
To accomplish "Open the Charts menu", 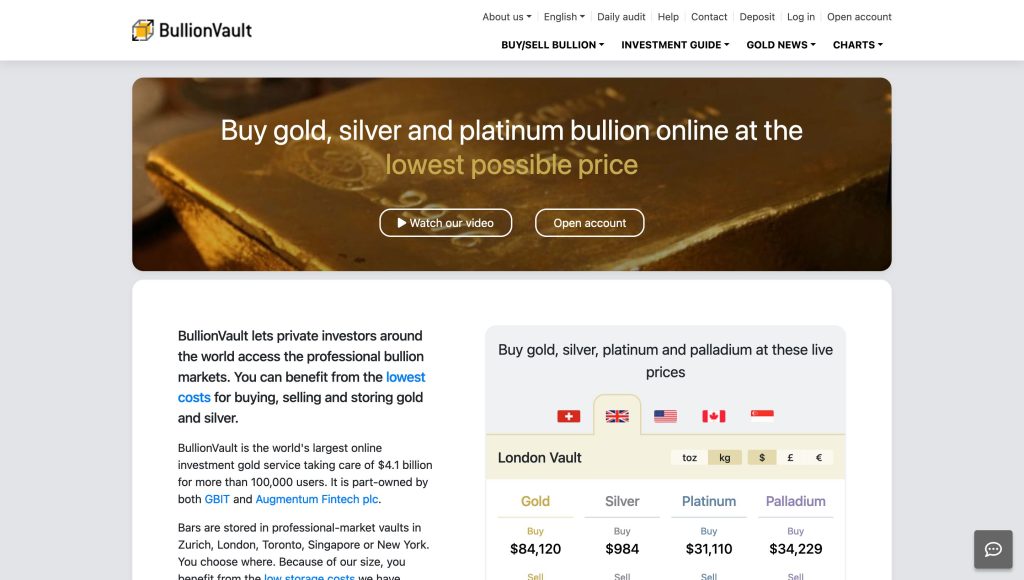I will [858, 45].
